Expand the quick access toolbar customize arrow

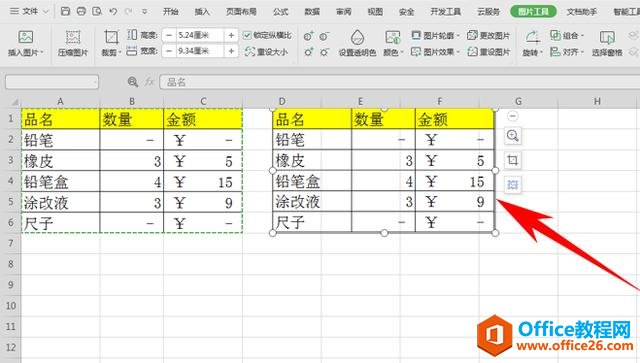144,11
